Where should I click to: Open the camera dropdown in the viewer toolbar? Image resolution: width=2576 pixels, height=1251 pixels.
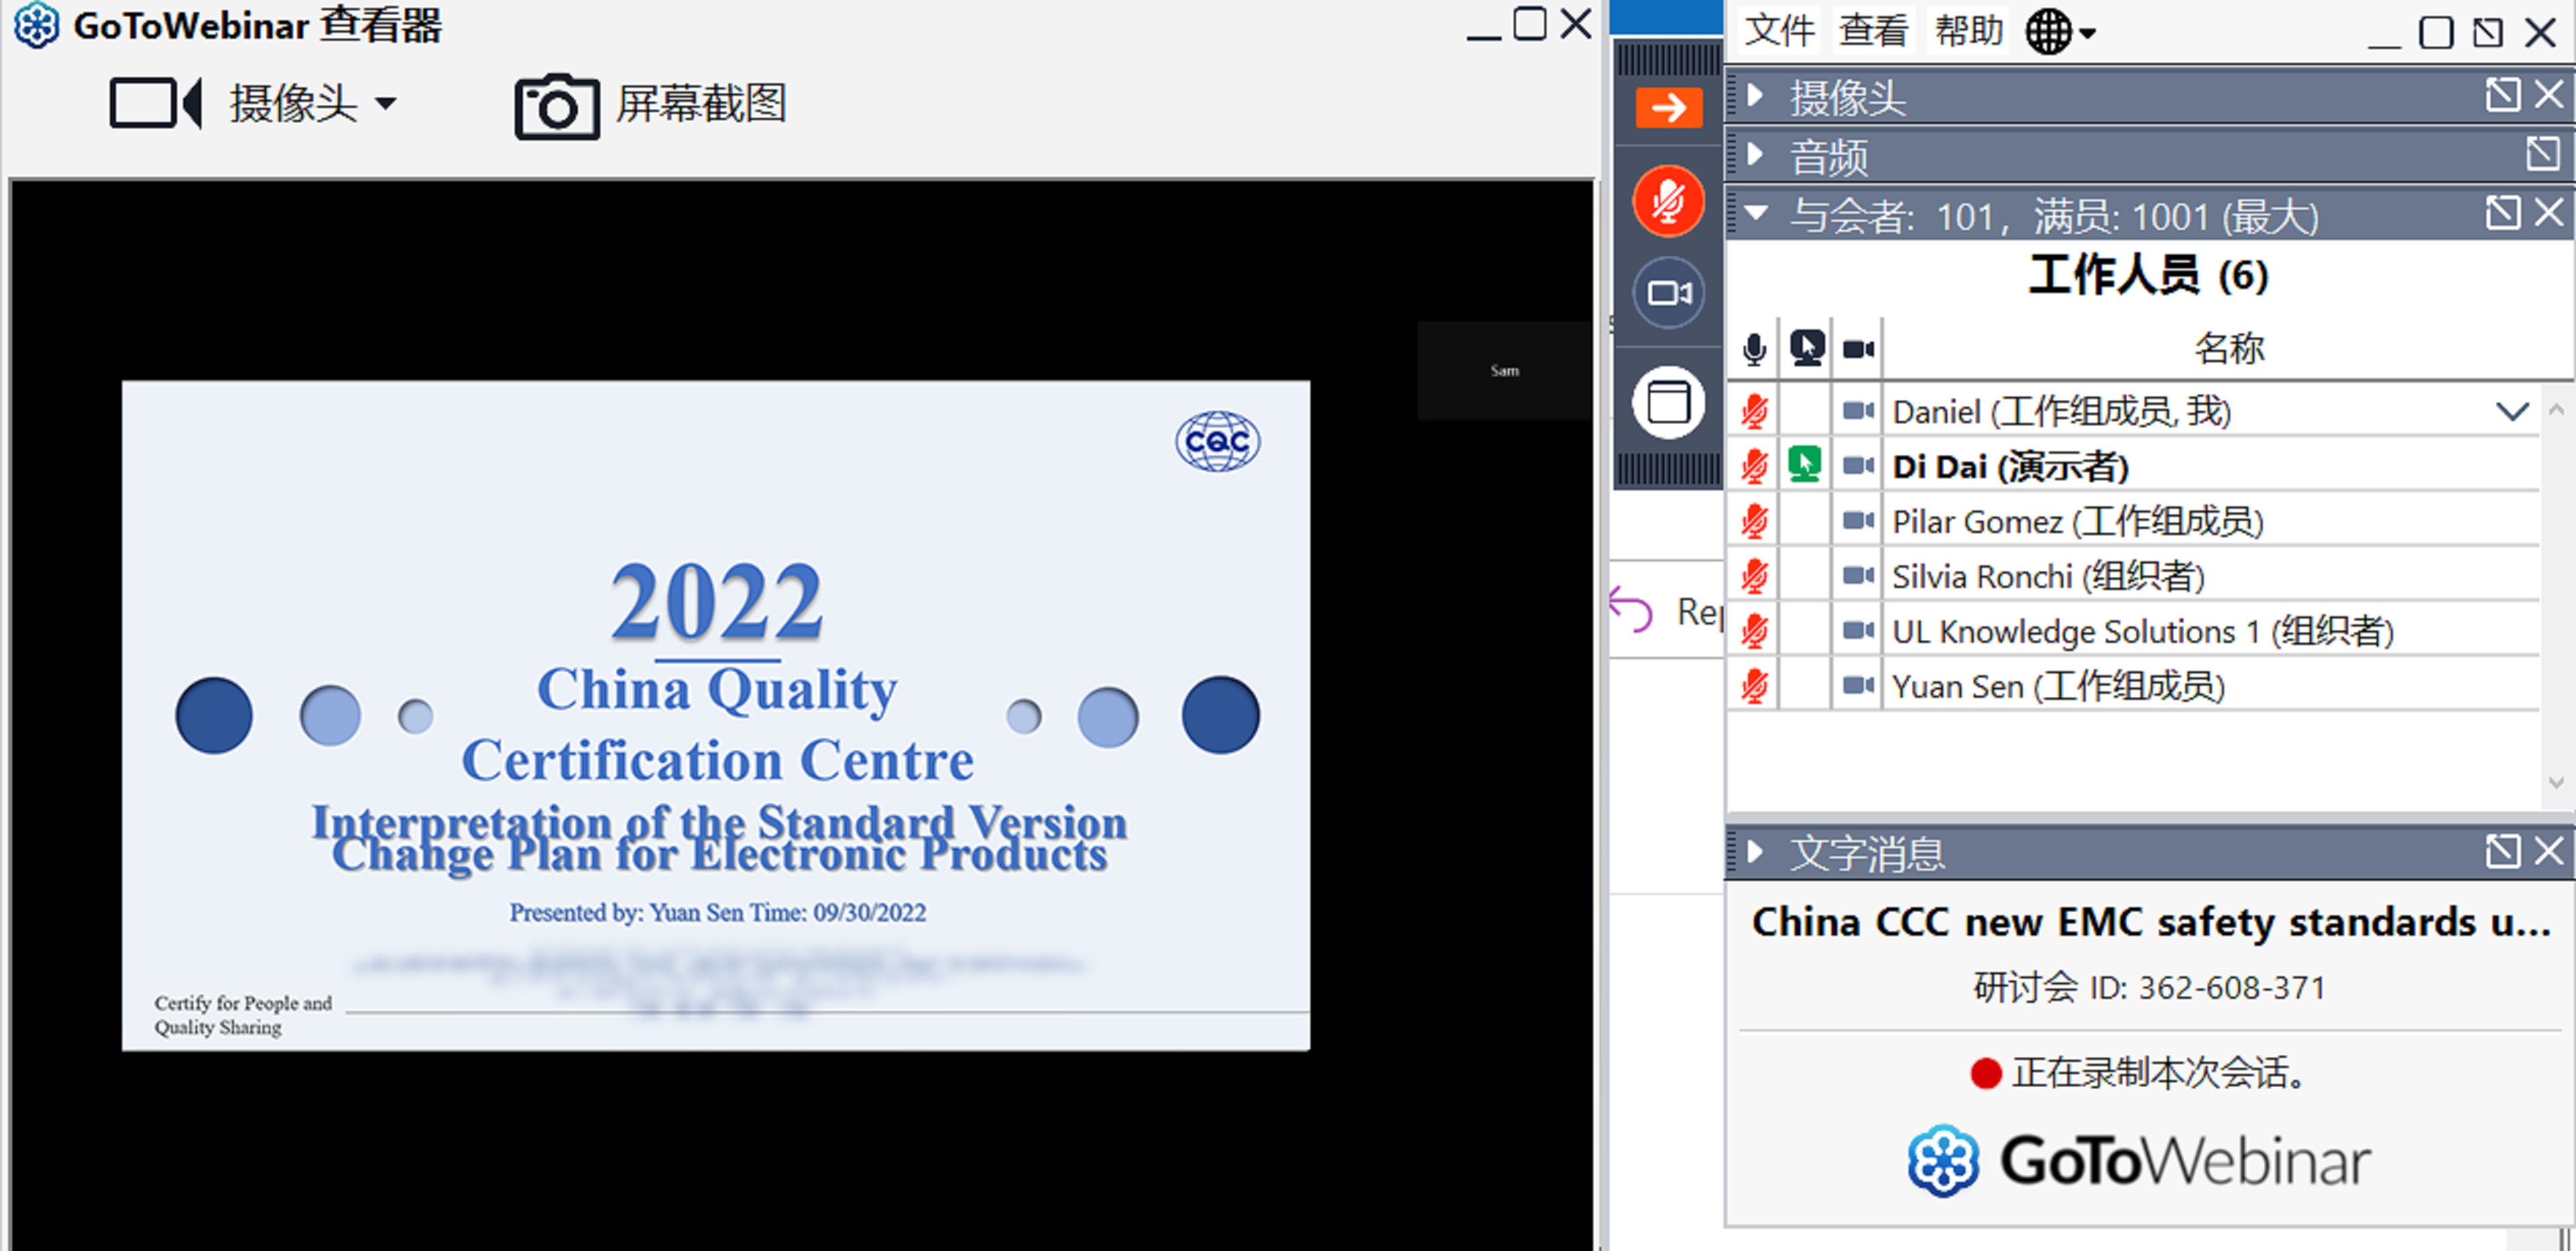[386, 103]
